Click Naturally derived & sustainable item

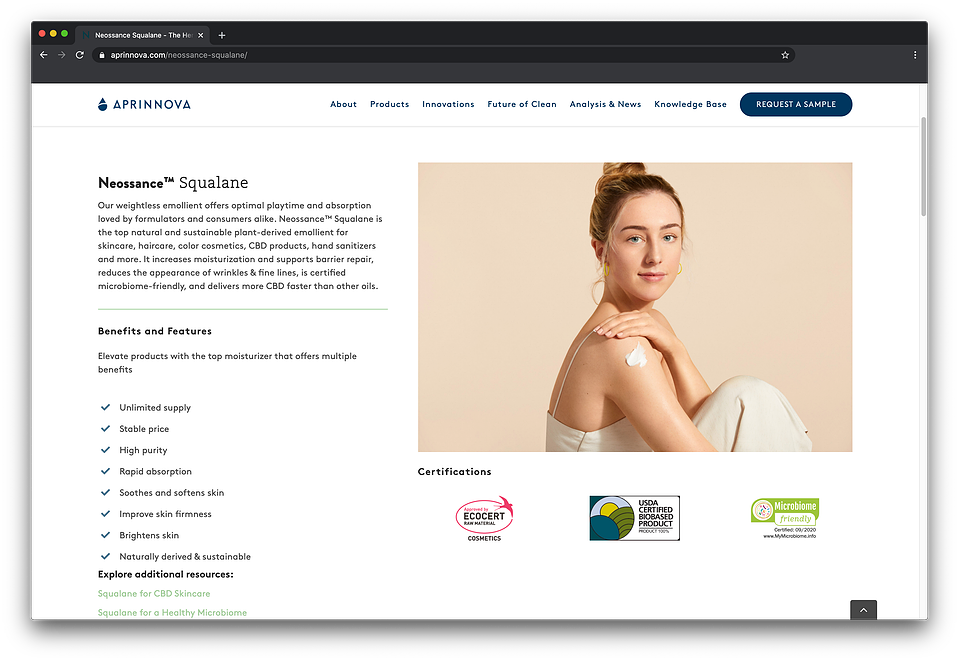pyautogui.click(x=185, y=557)
